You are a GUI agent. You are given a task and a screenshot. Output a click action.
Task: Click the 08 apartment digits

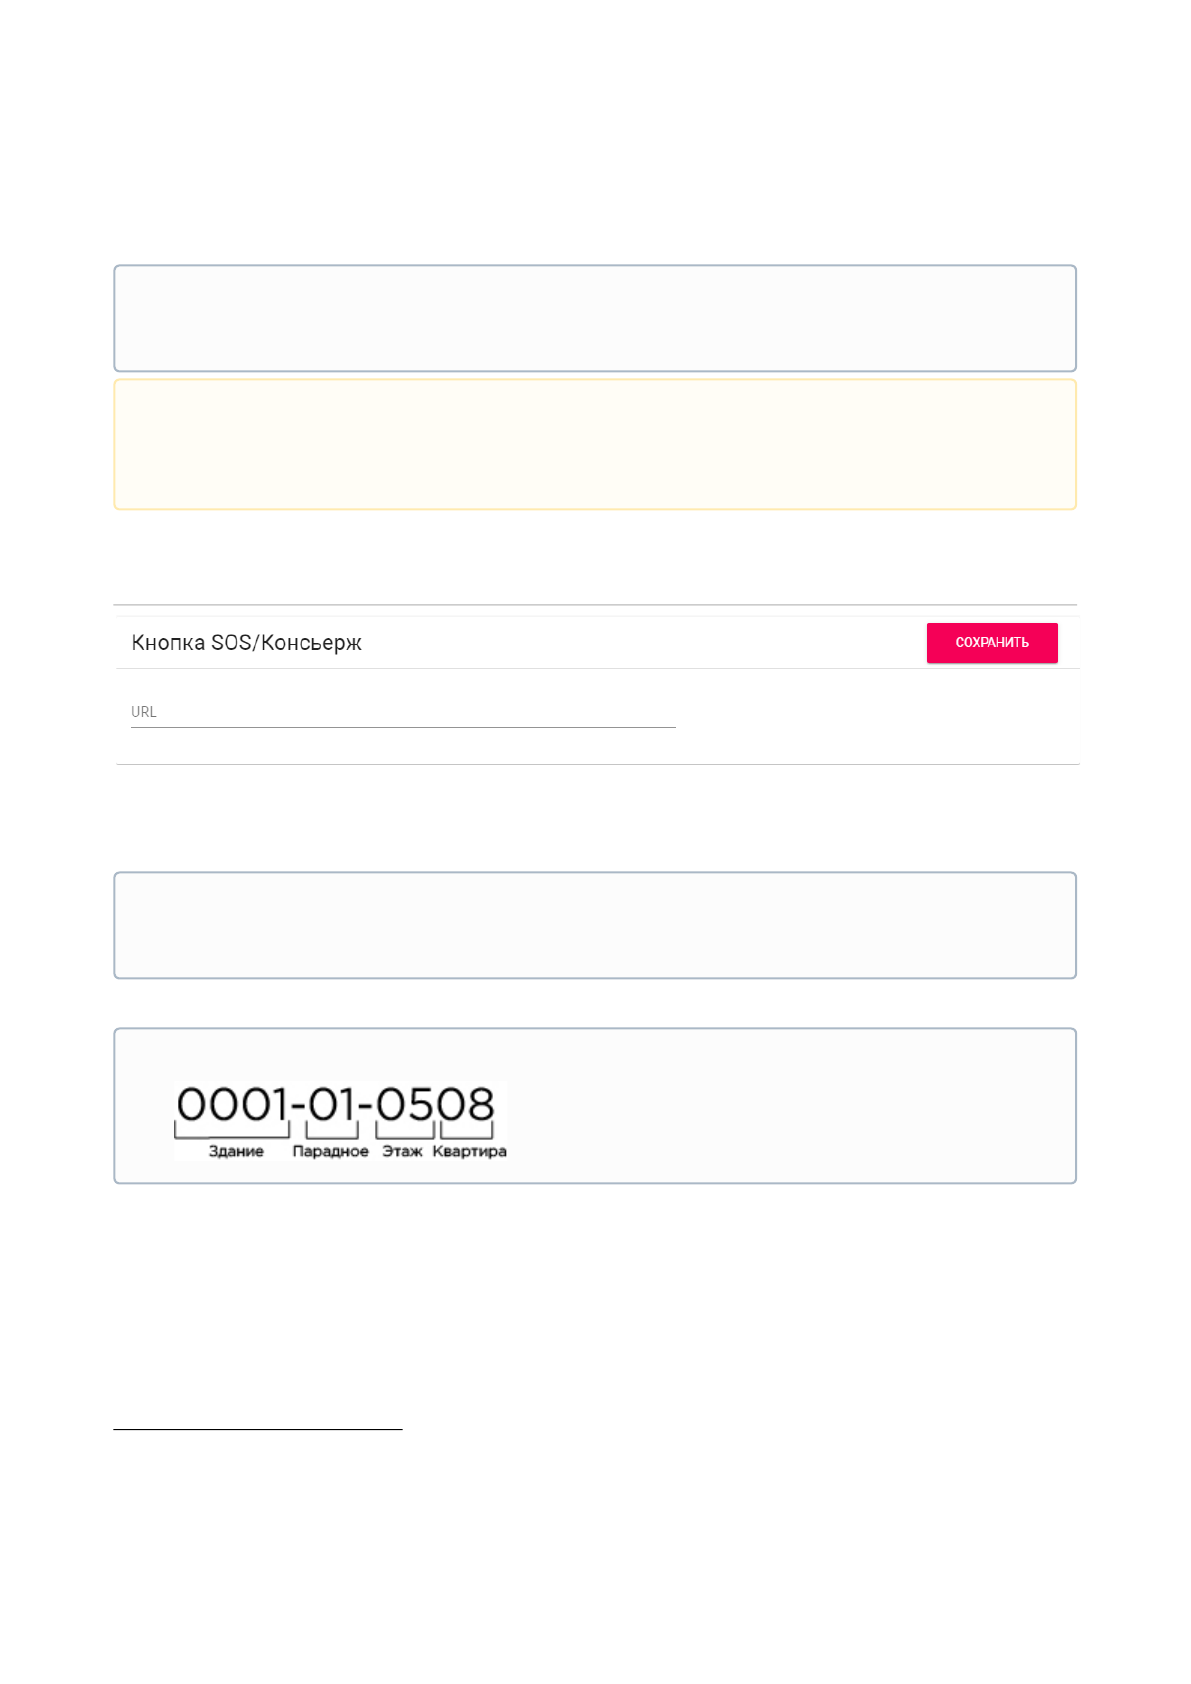[x=466, y=1105]
